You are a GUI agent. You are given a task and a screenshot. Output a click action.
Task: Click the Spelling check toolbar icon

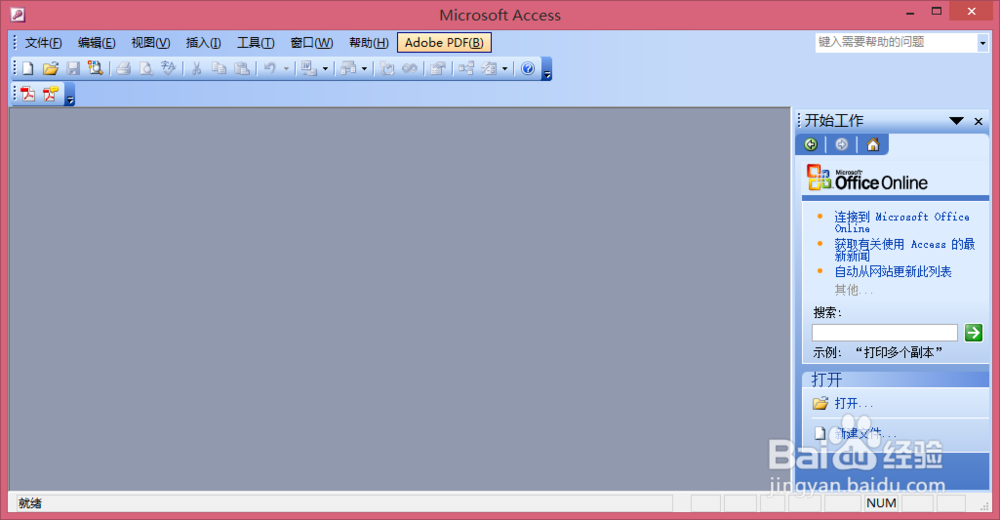(168, 68)
